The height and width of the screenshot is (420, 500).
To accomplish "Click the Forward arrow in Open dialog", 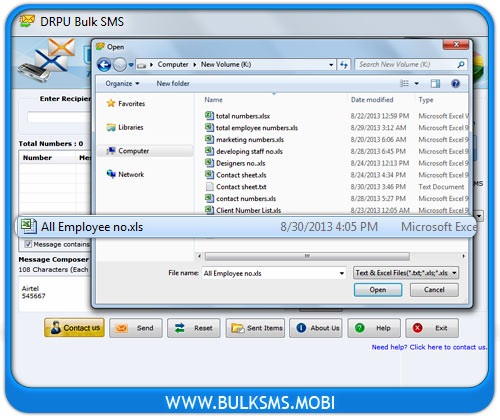I will (120, 65).
